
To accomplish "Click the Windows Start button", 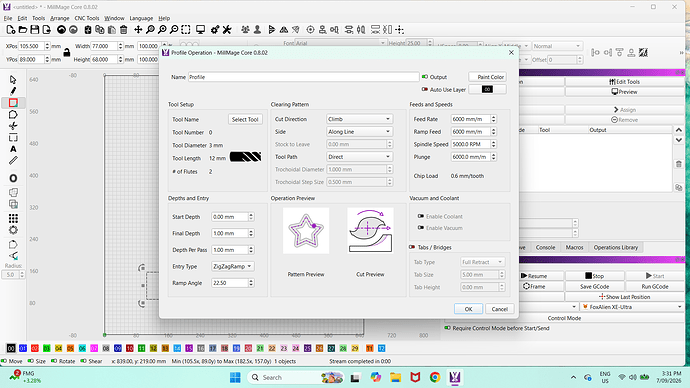I will point(235,377).
